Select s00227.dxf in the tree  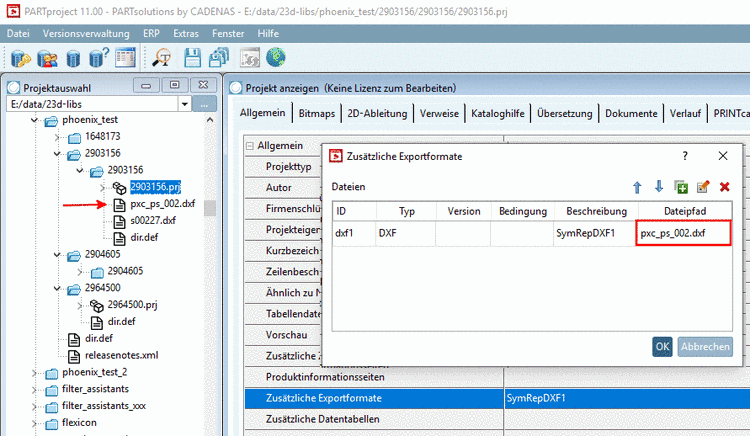(153, 221)
